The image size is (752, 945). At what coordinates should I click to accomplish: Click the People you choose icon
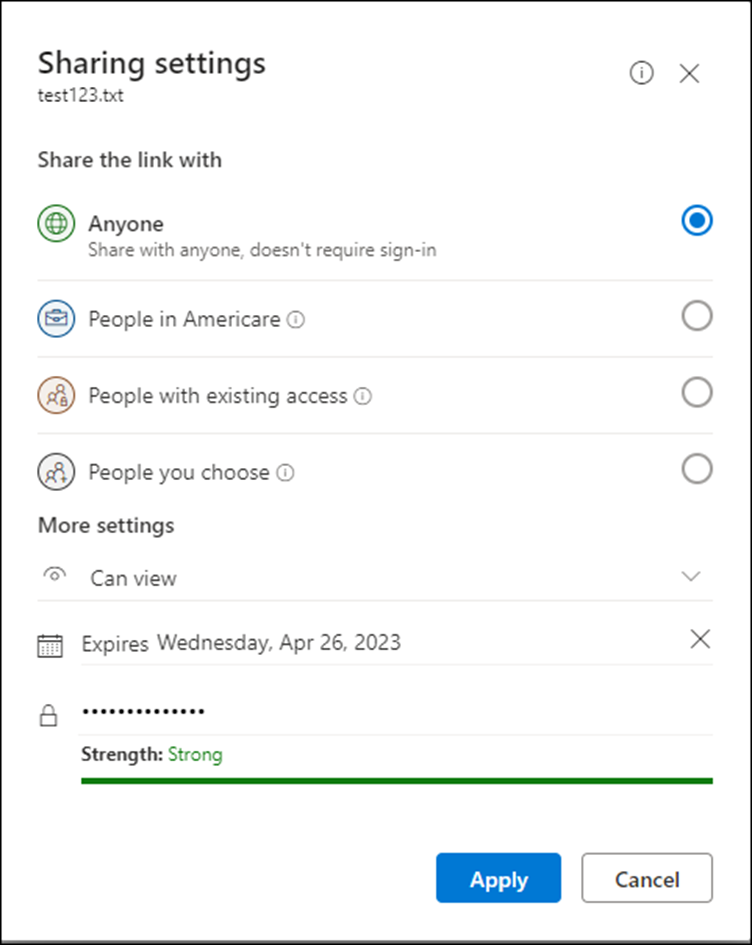pyautogui.click(x=56, y=470)
